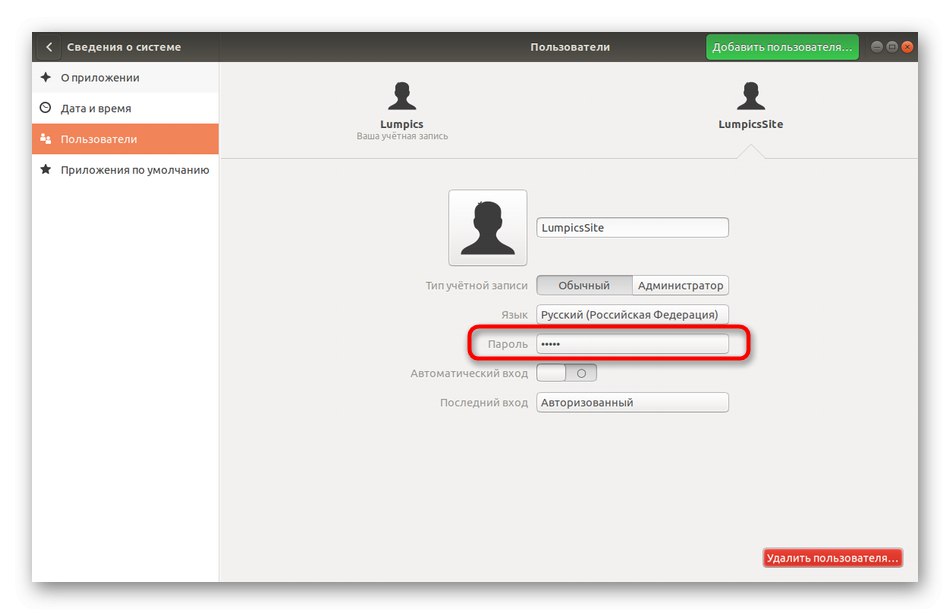This screenshot has height=614, width=950.
Task: Close the settings window
Action: 907,47
